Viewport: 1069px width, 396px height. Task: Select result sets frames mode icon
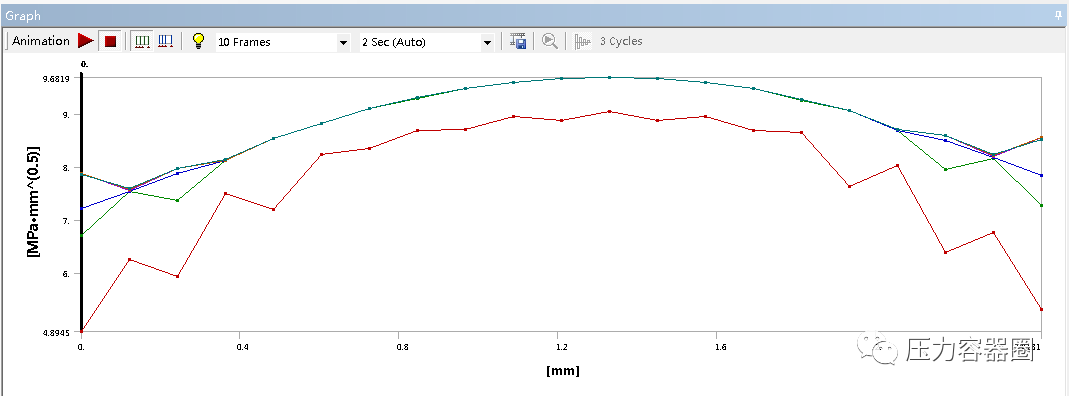pyautogui.click(x=166, y=41)
